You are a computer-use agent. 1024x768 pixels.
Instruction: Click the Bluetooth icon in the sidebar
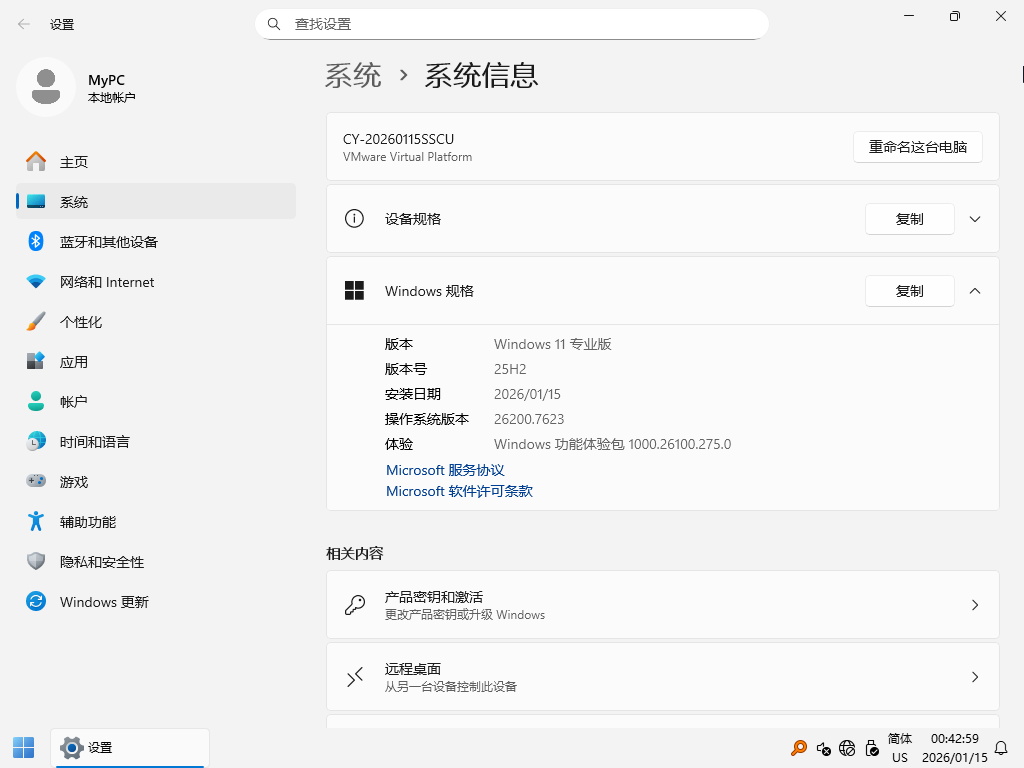[36, 242]
